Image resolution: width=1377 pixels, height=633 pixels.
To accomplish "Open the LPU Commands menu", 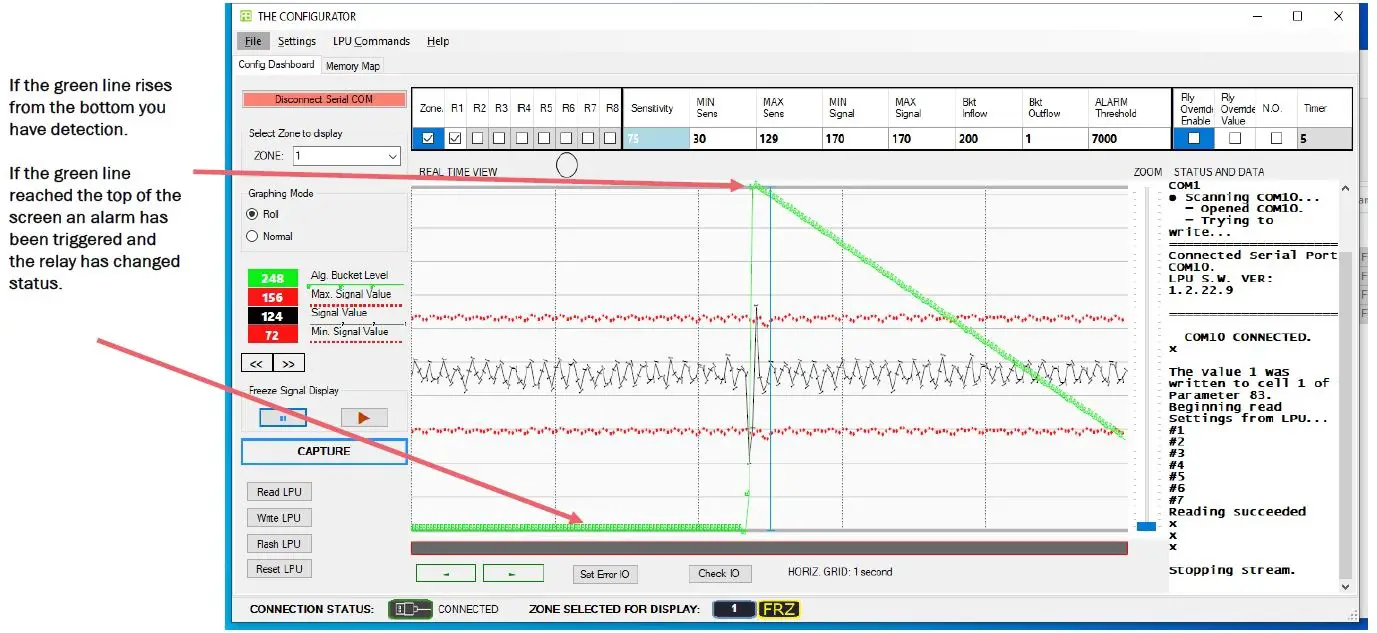I will (x=371, y=41).
